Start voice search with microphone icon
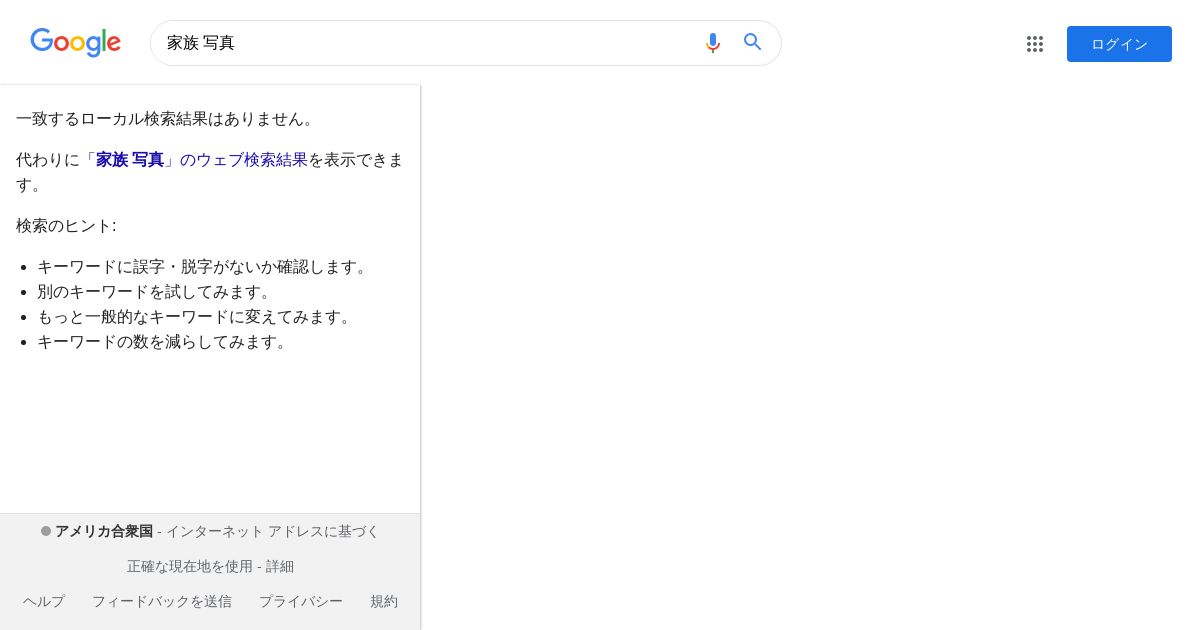1200x630 pixels. click(x=713, y=43)
